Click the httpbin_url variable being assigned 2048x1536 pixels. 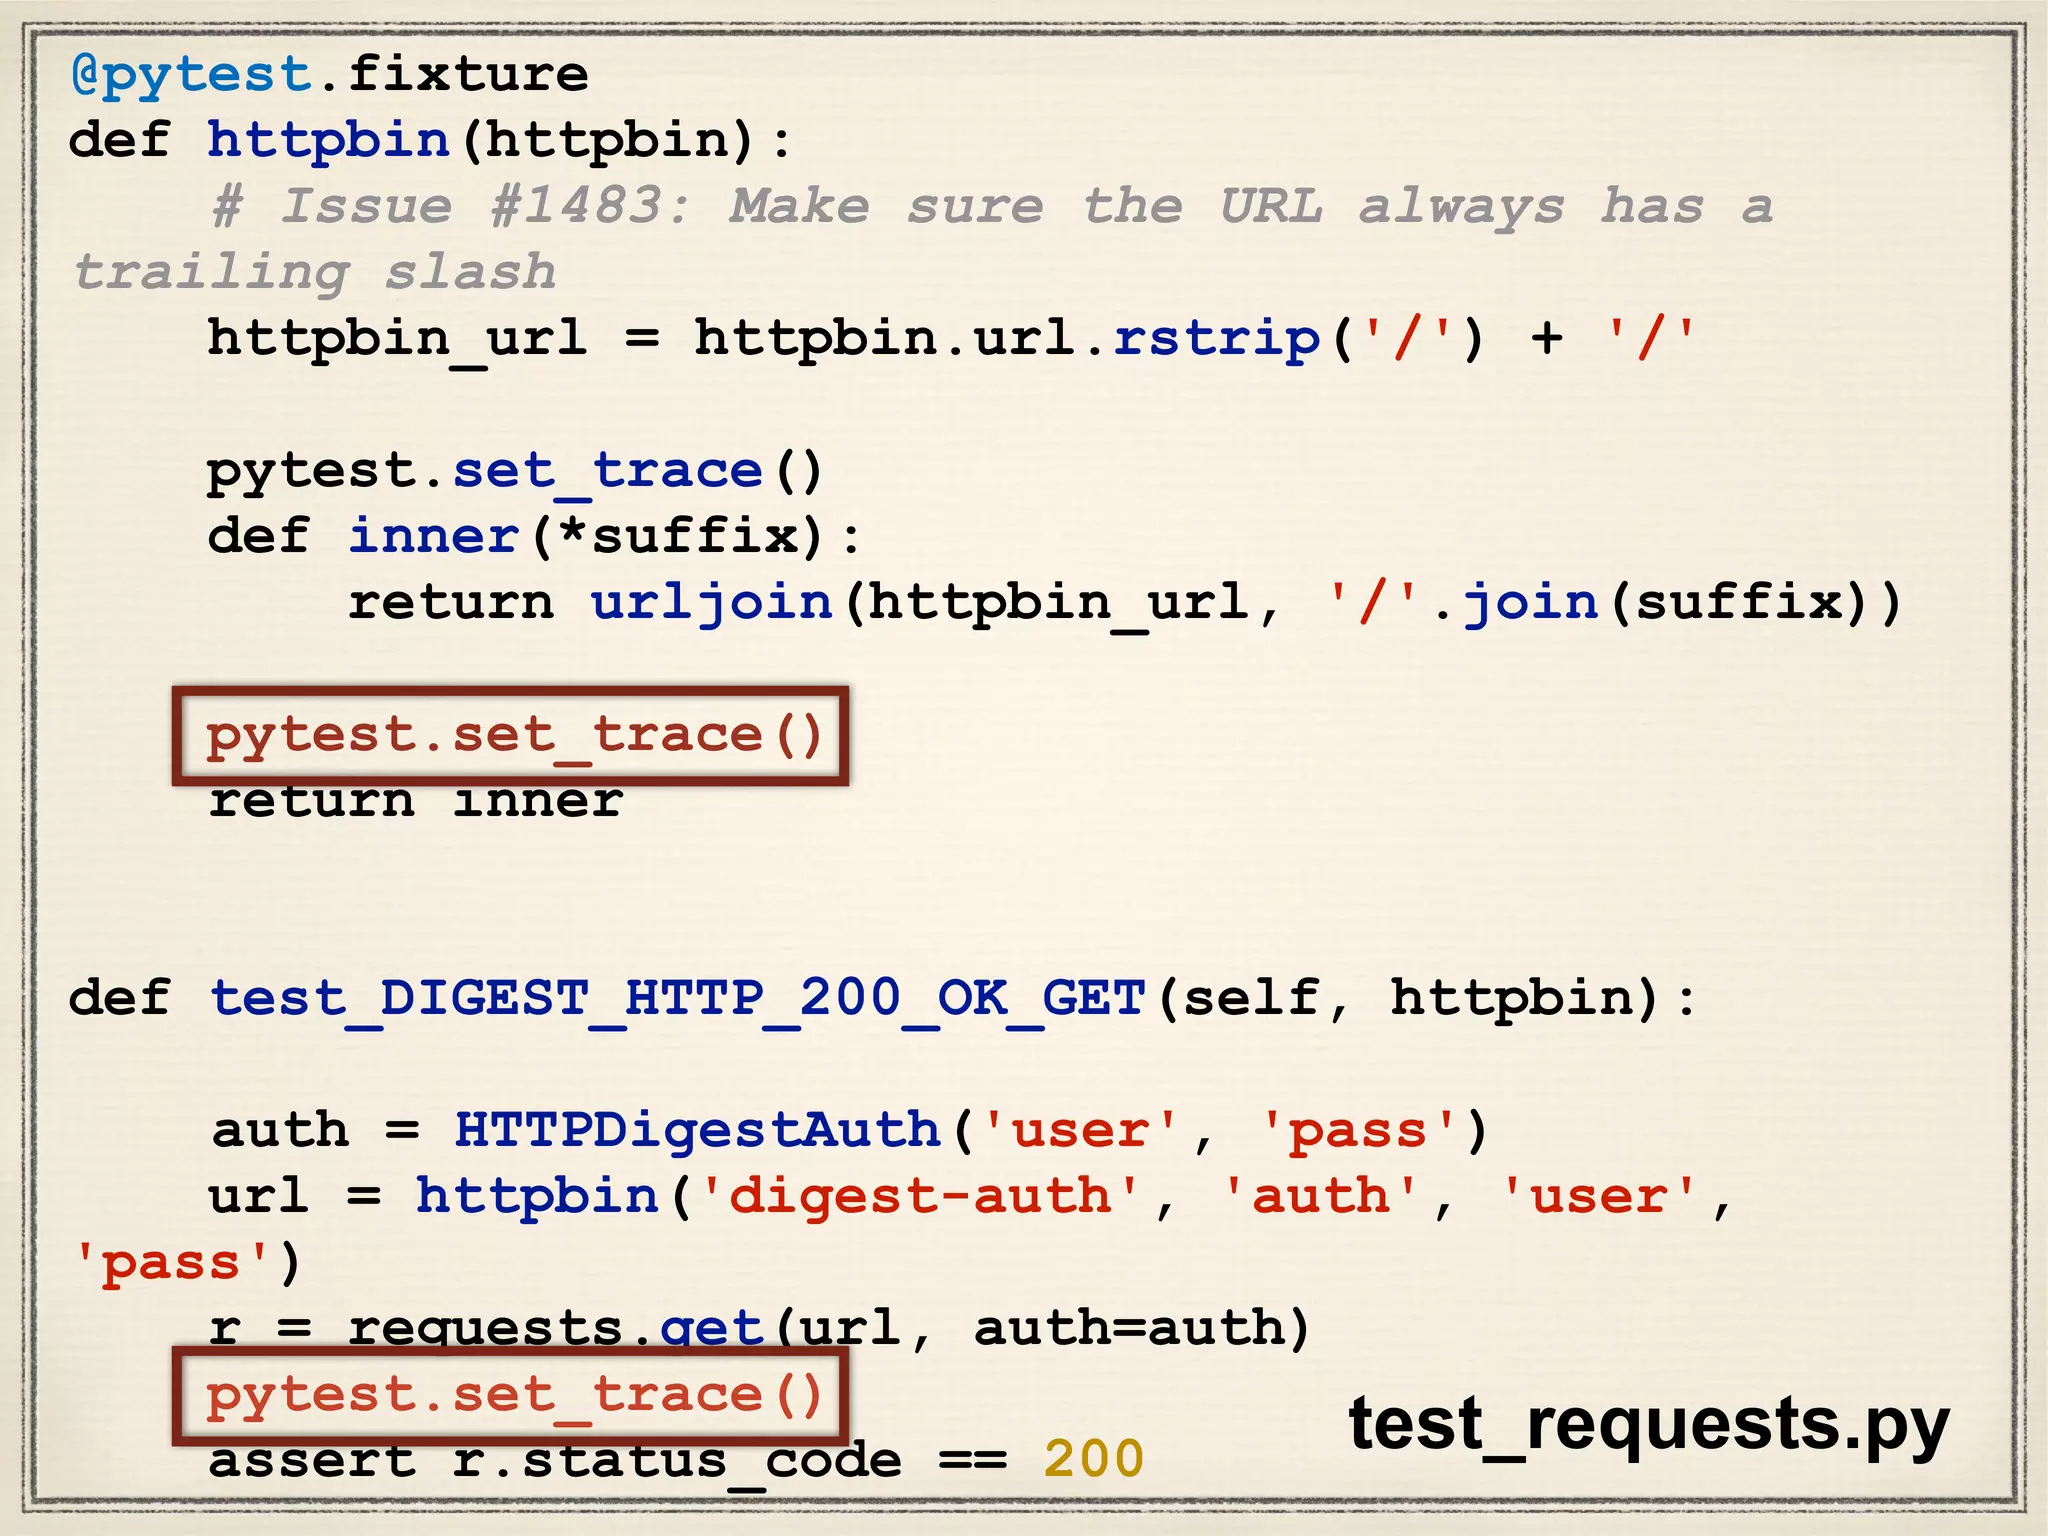coord(396,338)
